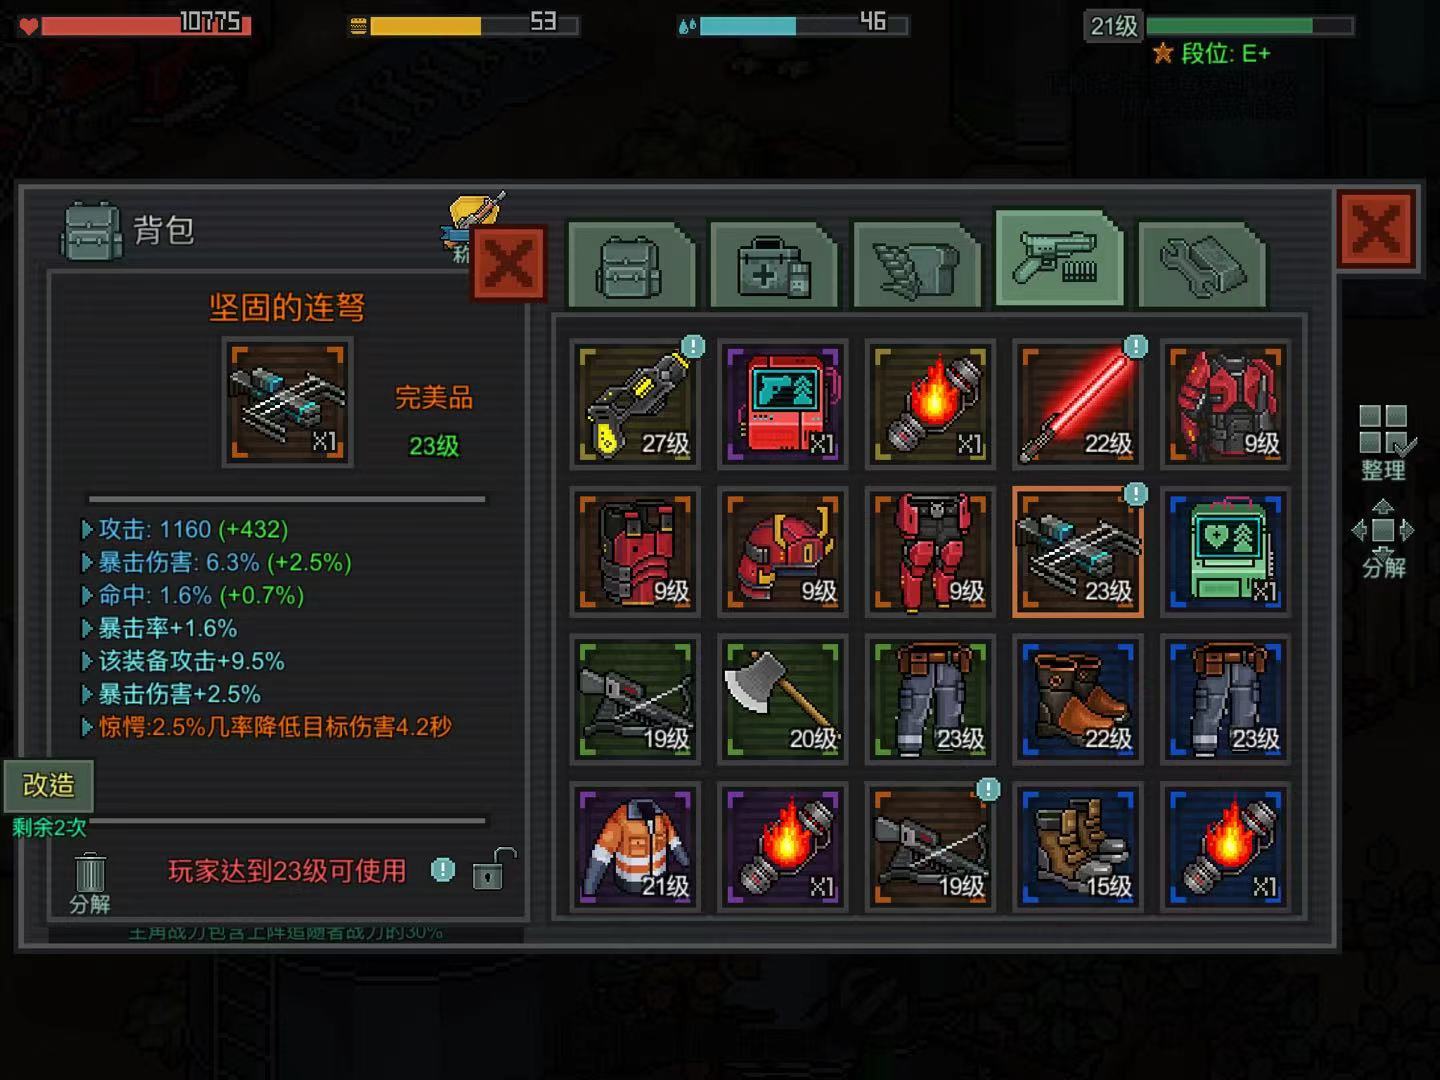Select the yellow-tipped gun level 27
The width and height of the screenshot is (1440, 1080).
pyautogui.click(x=635, y=404)
